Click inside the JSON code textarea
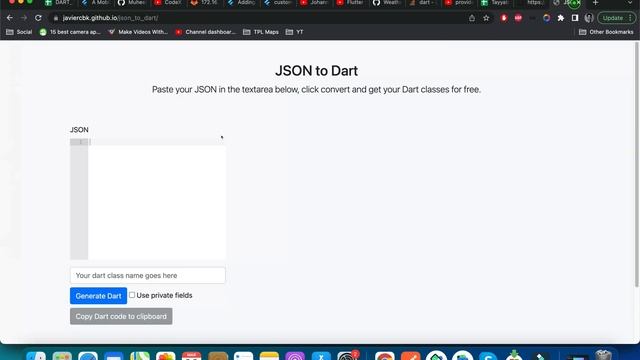Image resolution: width=640 pixels, height=360 pixels. tap(157, 199)
